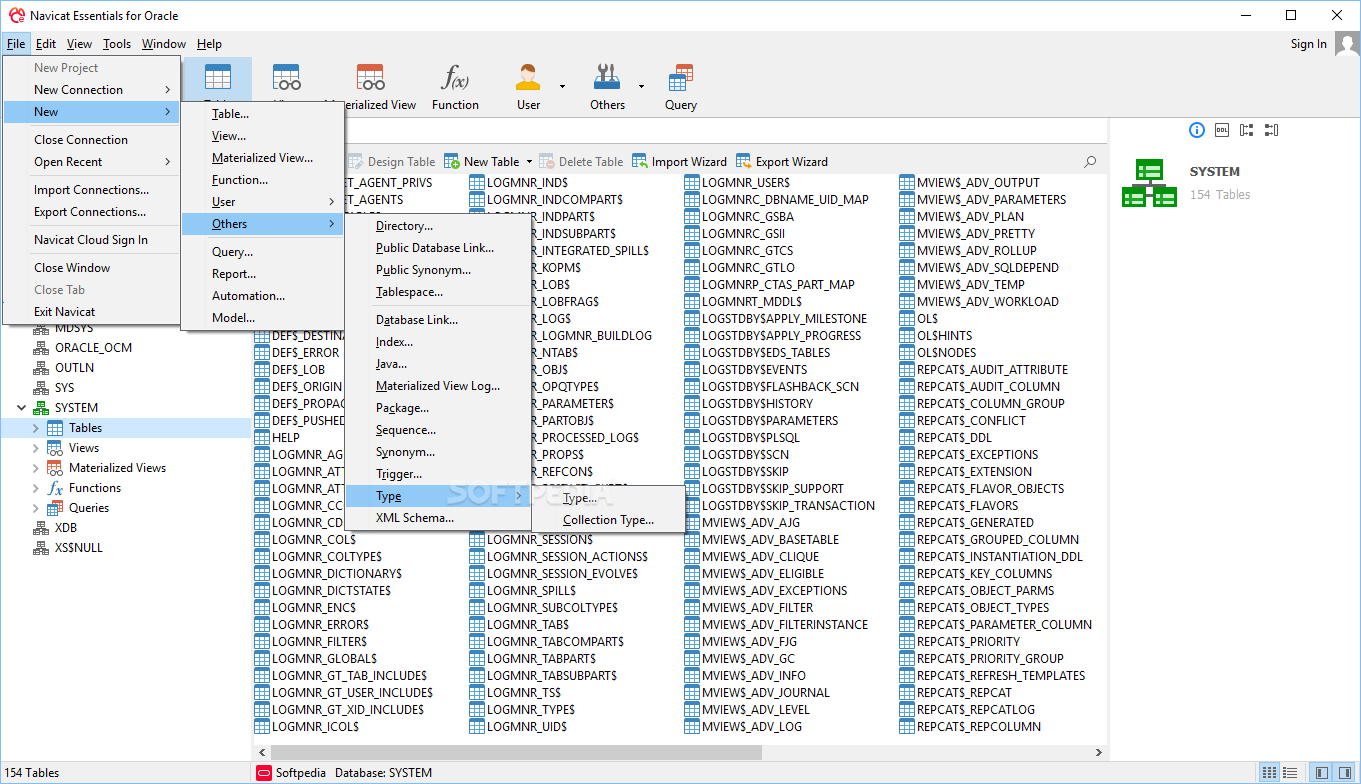1361x784 pixels.
Task: Click the large green SYSTEM schema icon
Action: tap(1149, 183)
